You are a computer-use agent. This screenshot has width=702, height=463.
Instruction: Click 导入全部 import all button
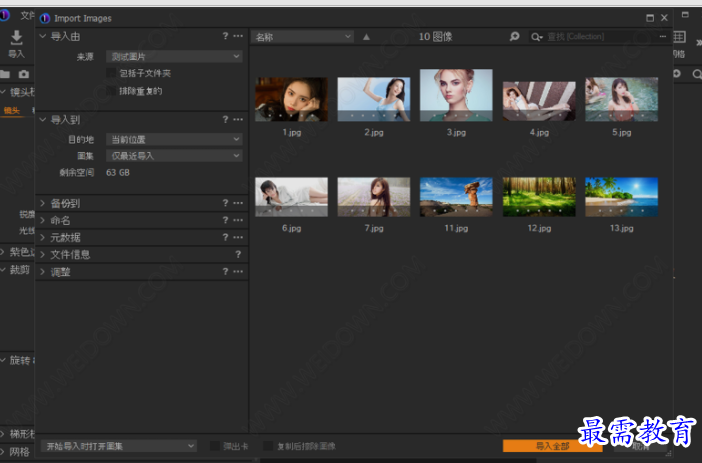[x=552, y=446]
